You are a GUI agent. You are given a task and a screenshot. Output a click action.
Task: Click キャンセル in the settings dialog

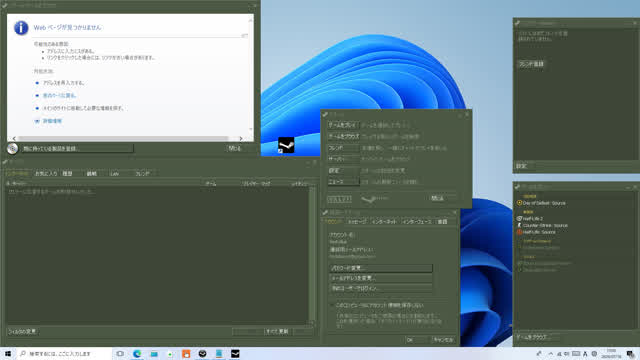coord(442,340)
